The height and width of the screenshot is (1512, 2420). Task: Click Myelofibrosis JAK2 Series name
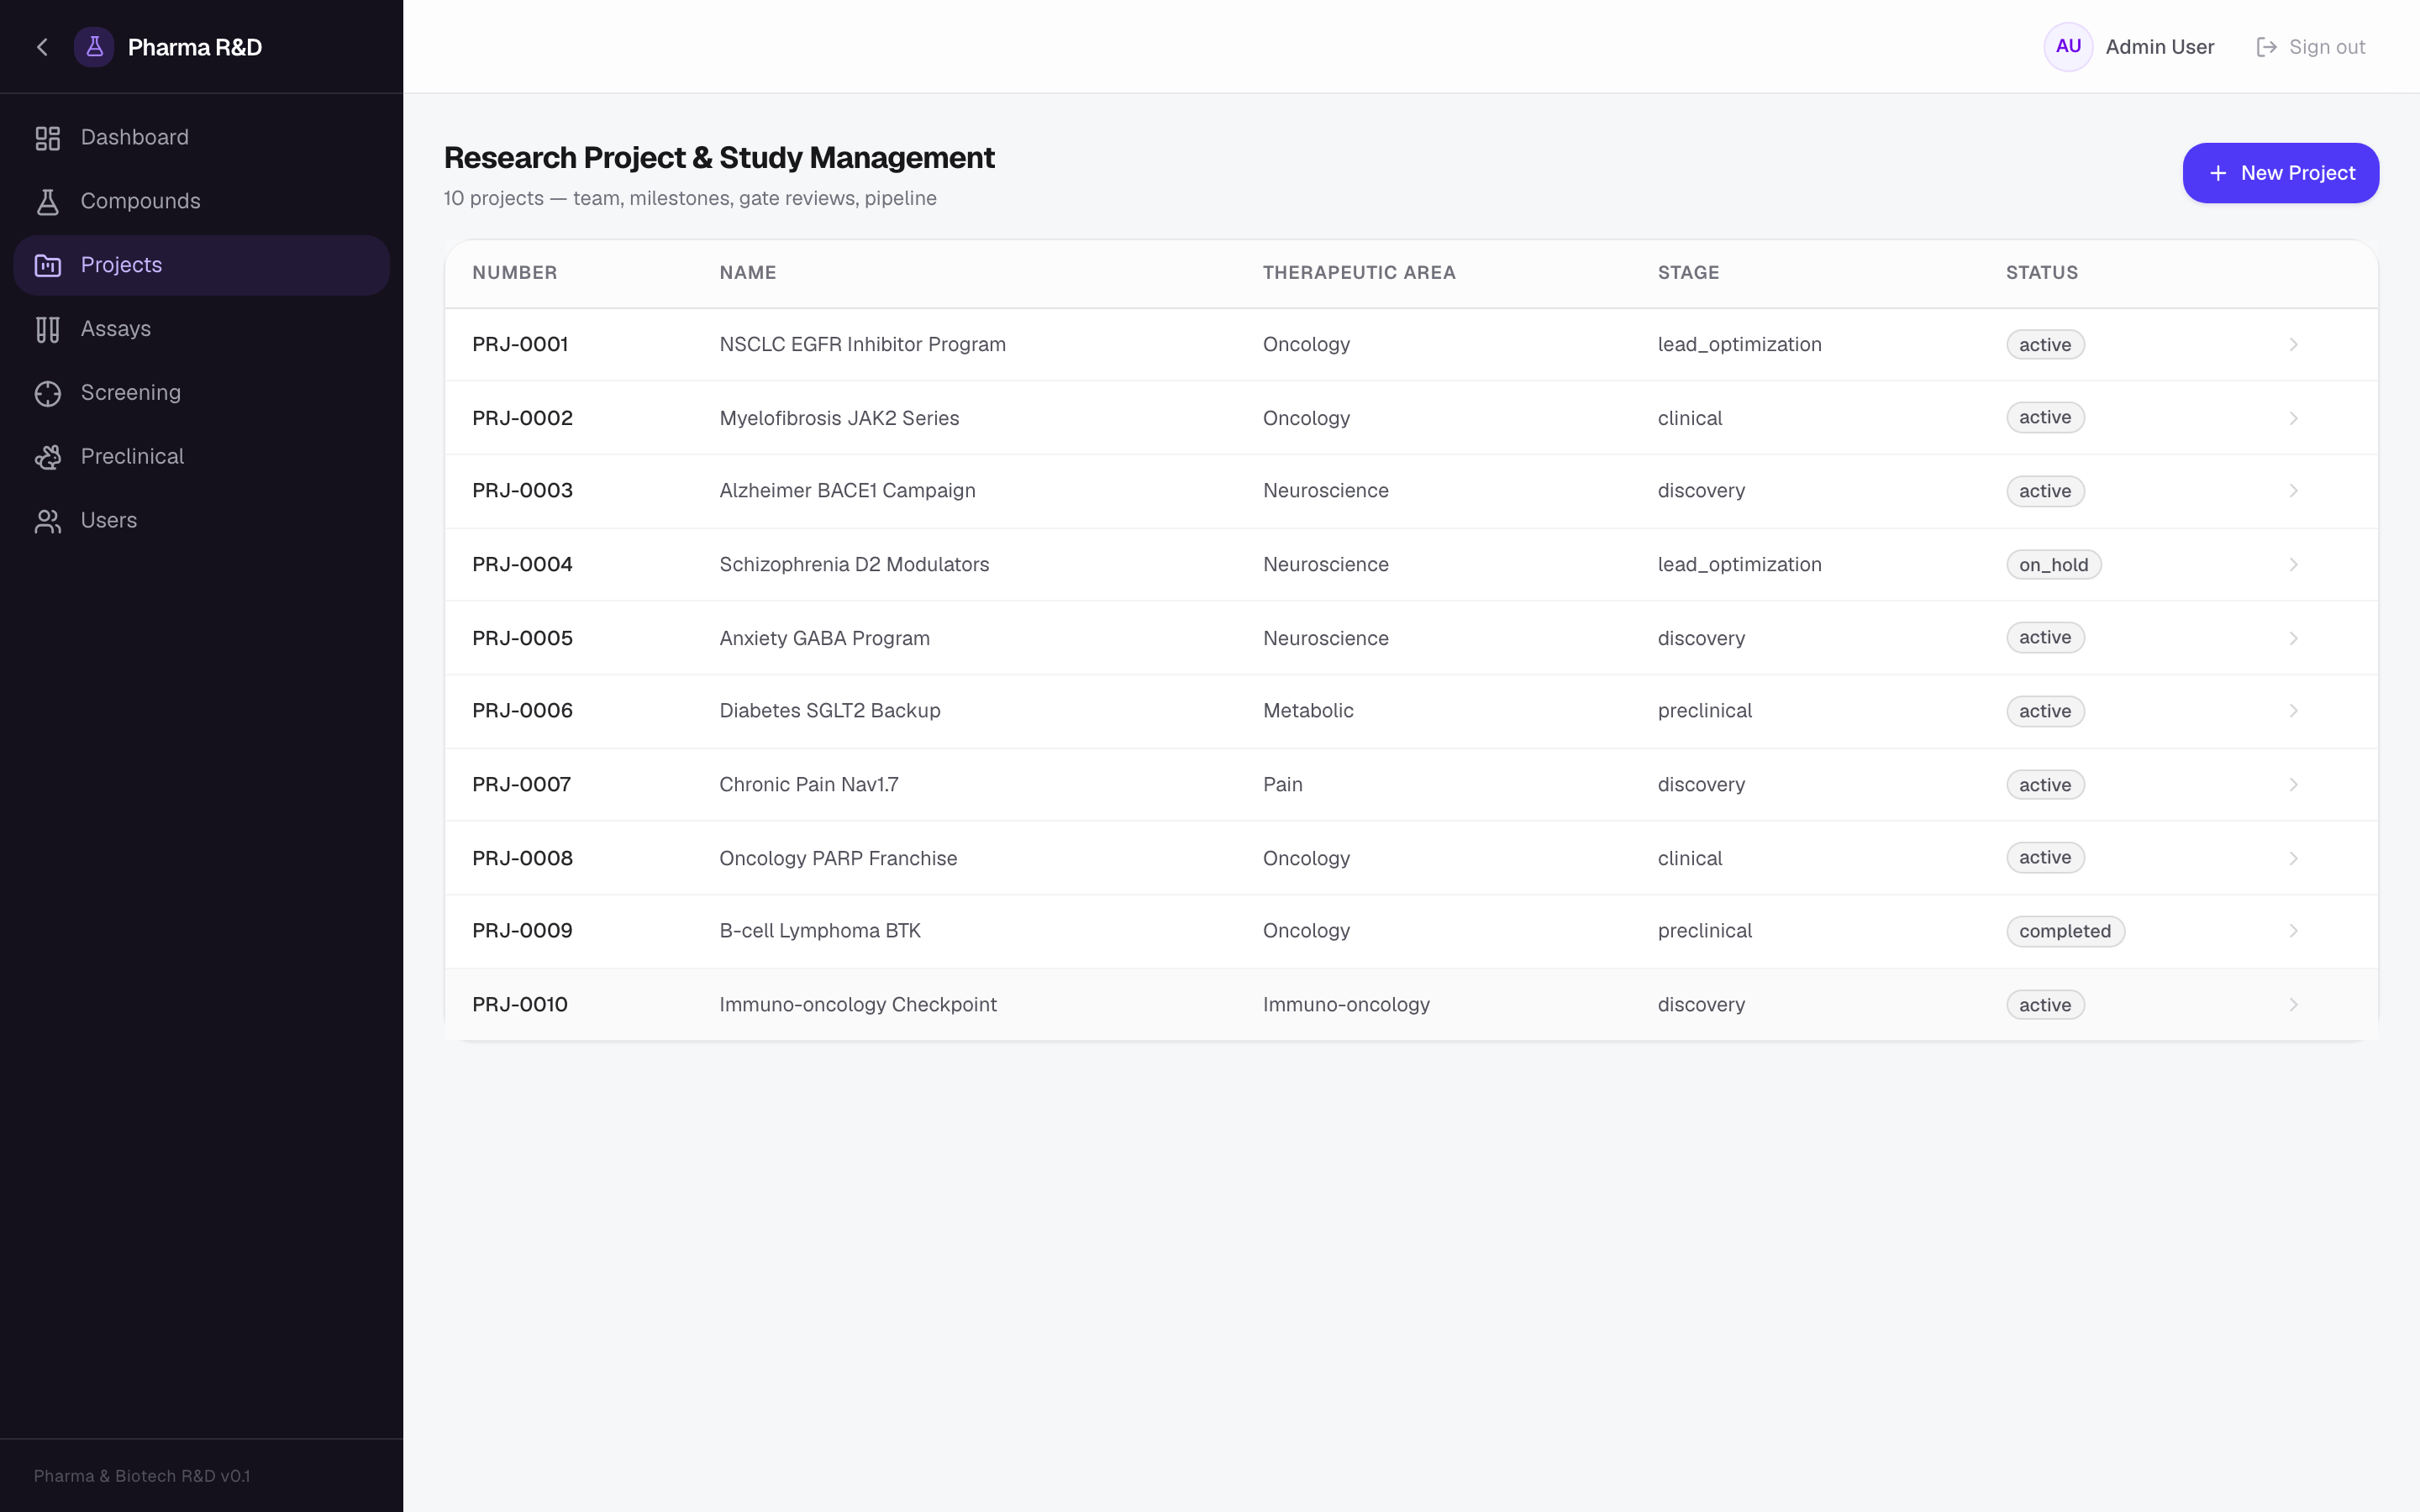[x=839, y=418]
